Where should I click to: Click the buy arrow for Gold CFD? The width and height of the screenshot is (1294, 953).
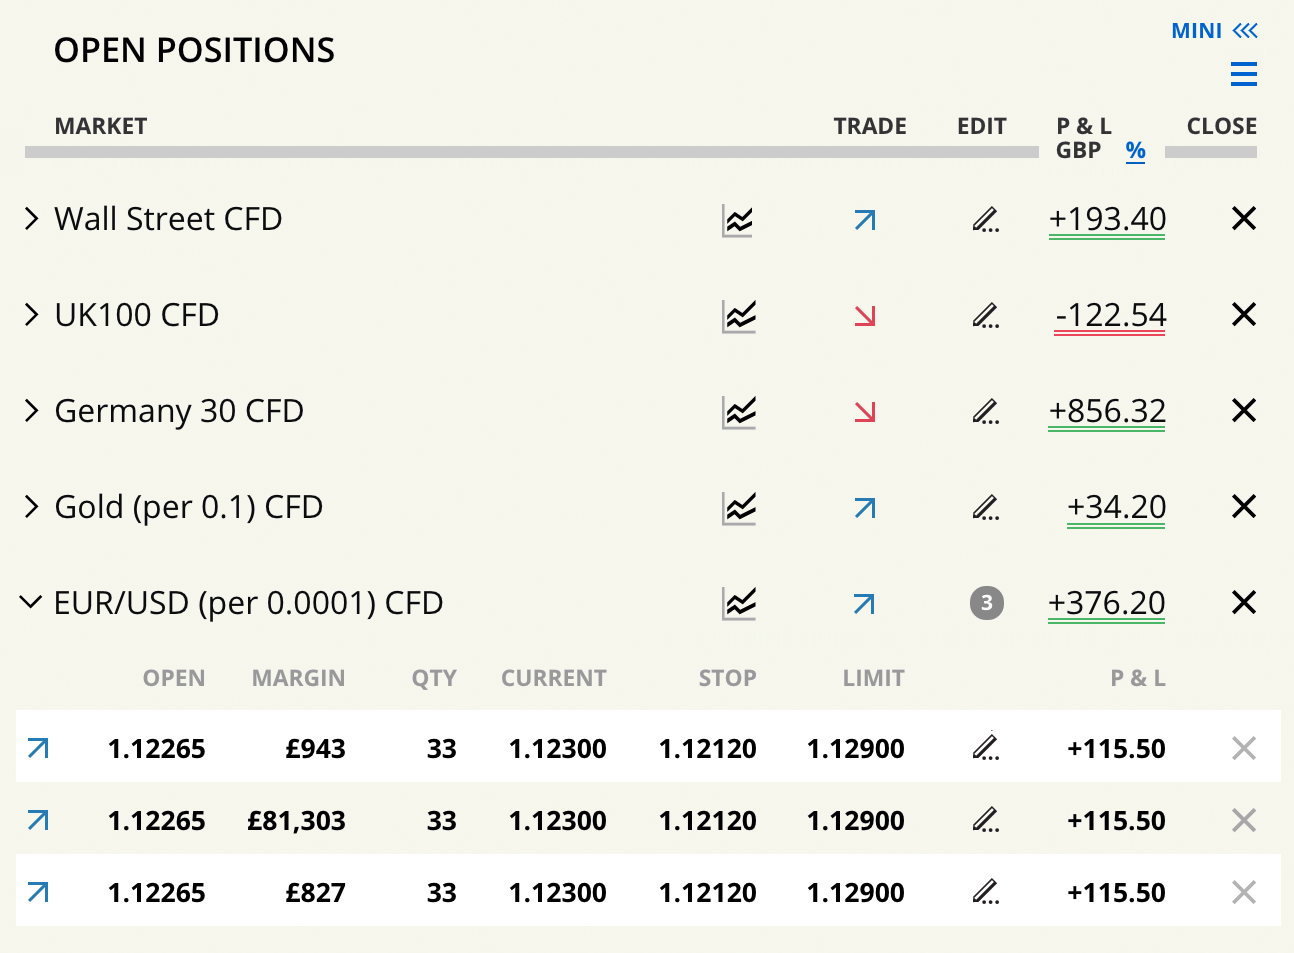(x=865, y=508)
